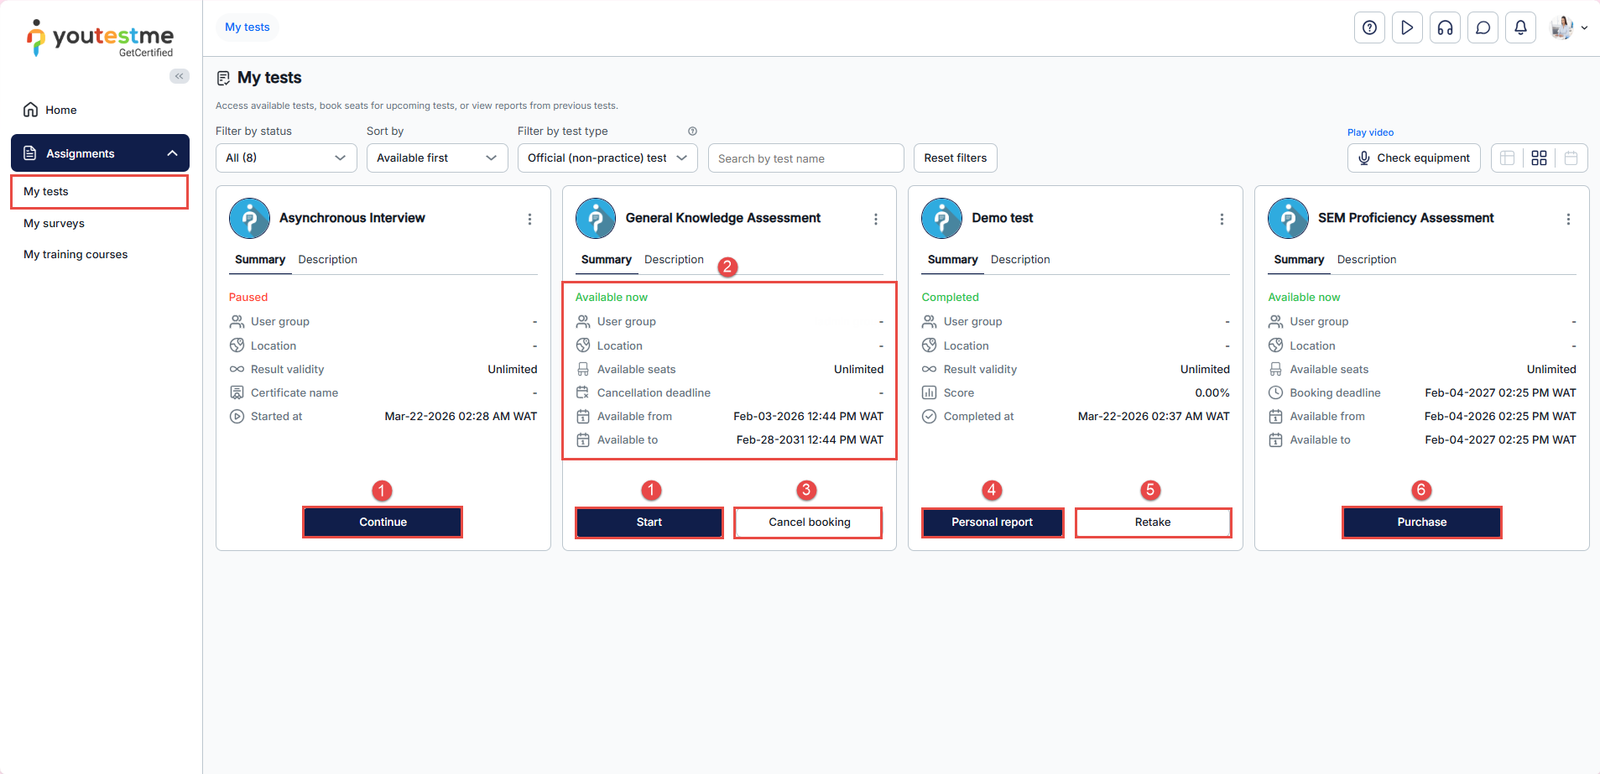
Task: Open three-dot menu on Demo test card
Action: pyautogui.click(x=1221, y=219)
